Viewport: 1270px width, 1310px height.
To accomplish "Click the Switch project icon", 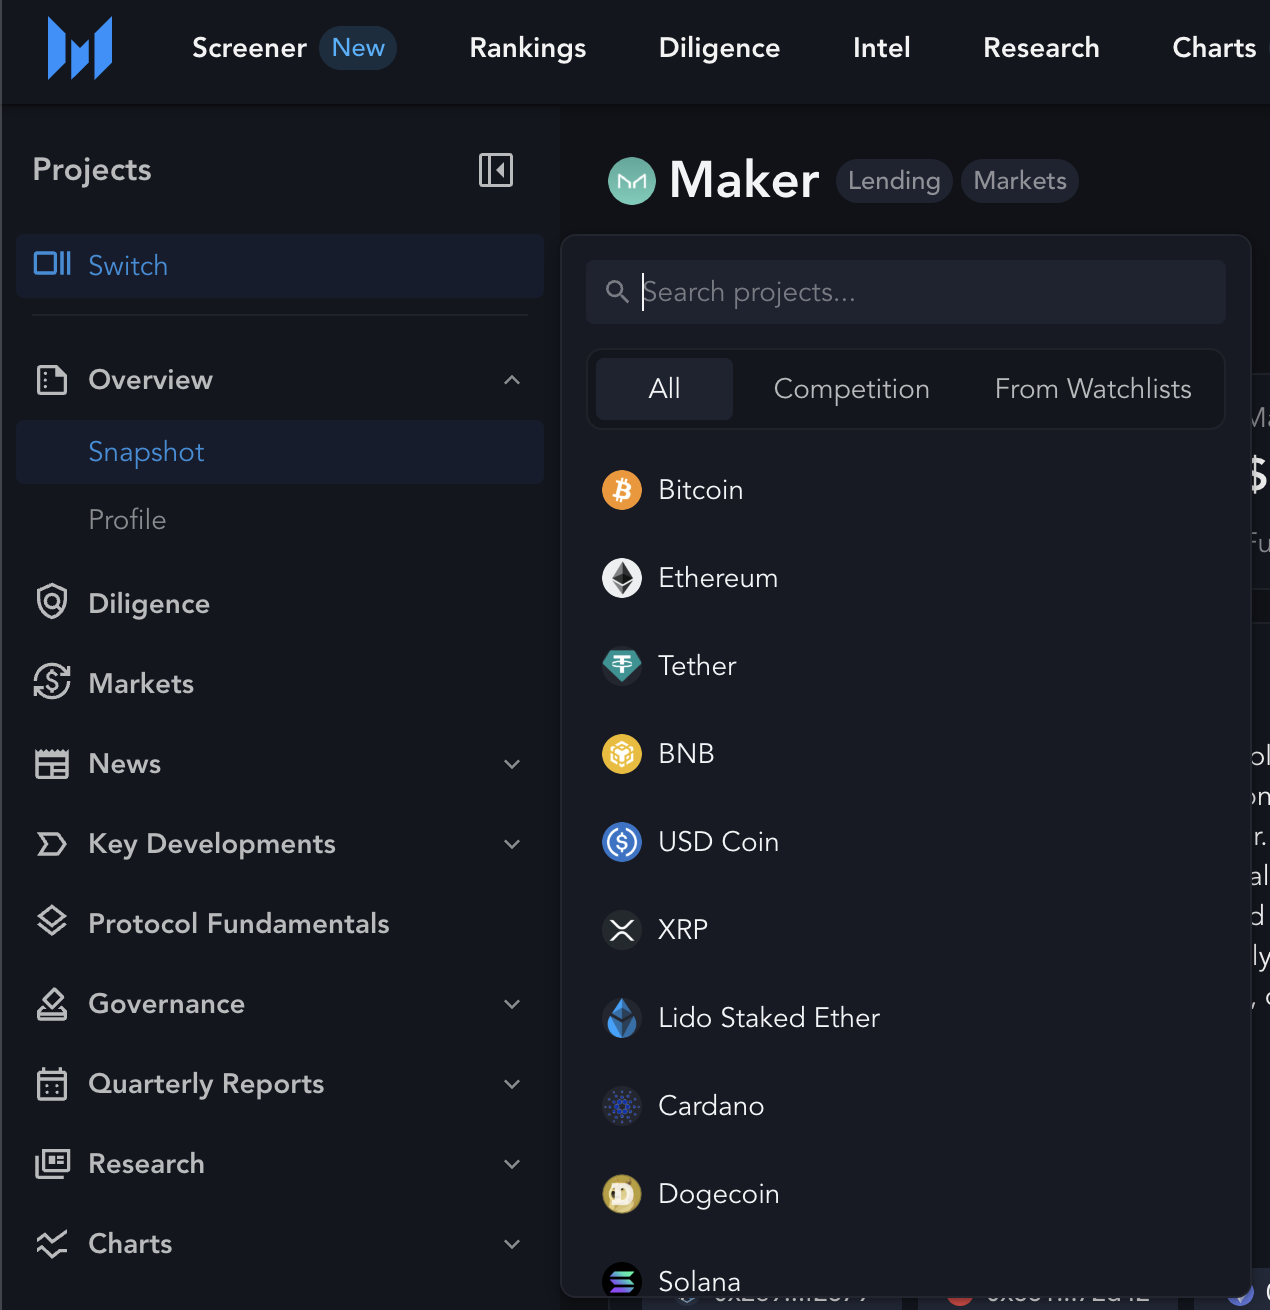I will 52,264.
